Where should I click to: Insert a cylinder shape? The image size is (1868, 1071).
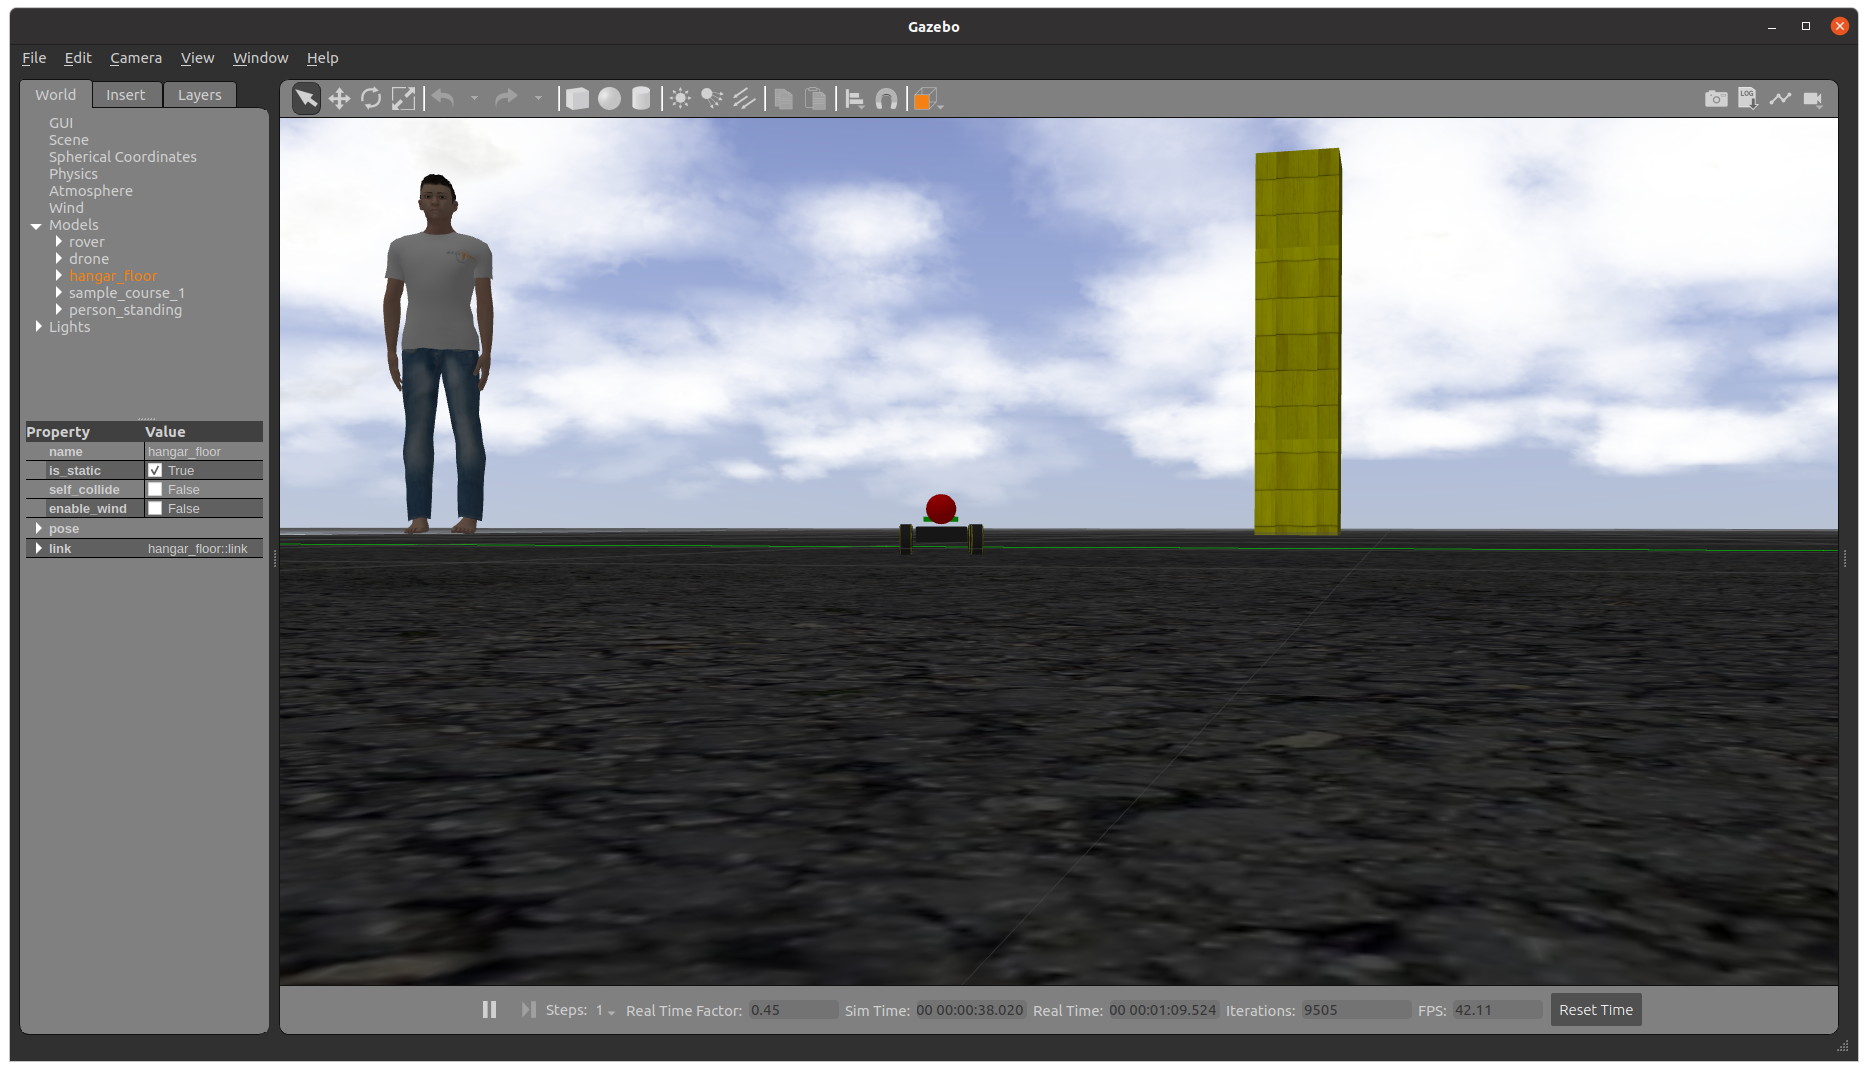coord(641,98)
